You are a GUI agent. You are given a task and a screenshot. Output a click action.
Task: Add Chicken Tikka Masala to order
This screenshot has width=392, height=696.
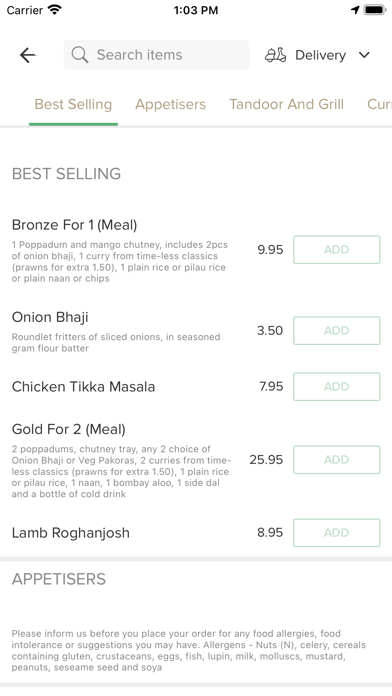[x=337, y=386]
